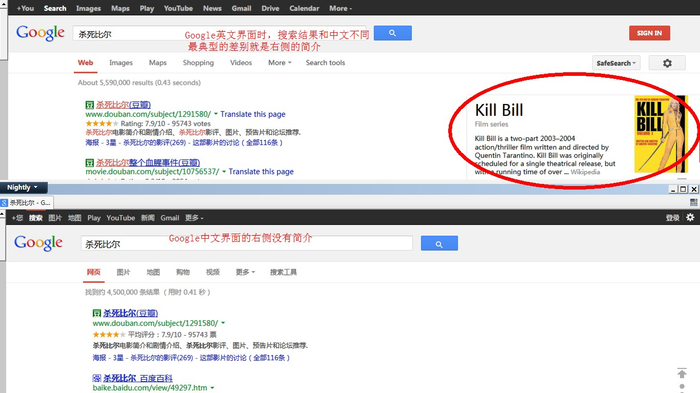Click 登录 in the Chinese black bar
The image size is (700, 393).
coord(672,218)
